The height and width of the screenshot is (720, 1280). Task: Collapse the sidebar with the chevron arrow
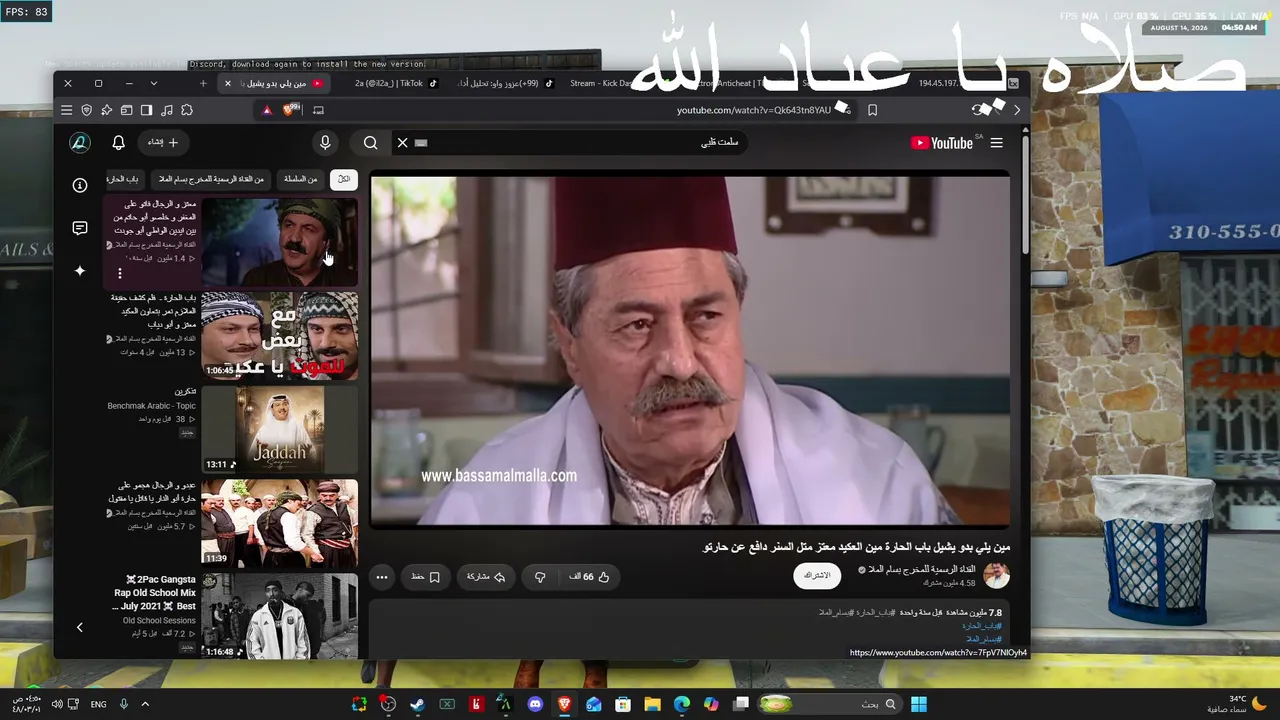80,627
